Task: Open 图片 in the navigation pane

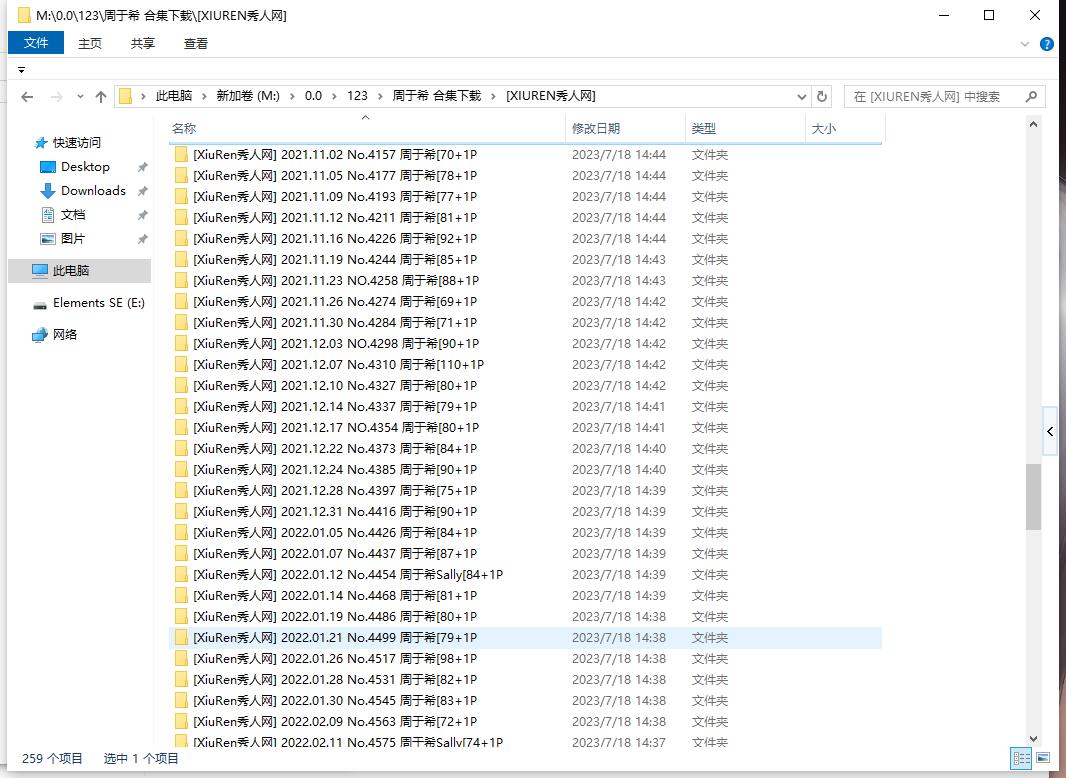Action: [x=73, y=239]
